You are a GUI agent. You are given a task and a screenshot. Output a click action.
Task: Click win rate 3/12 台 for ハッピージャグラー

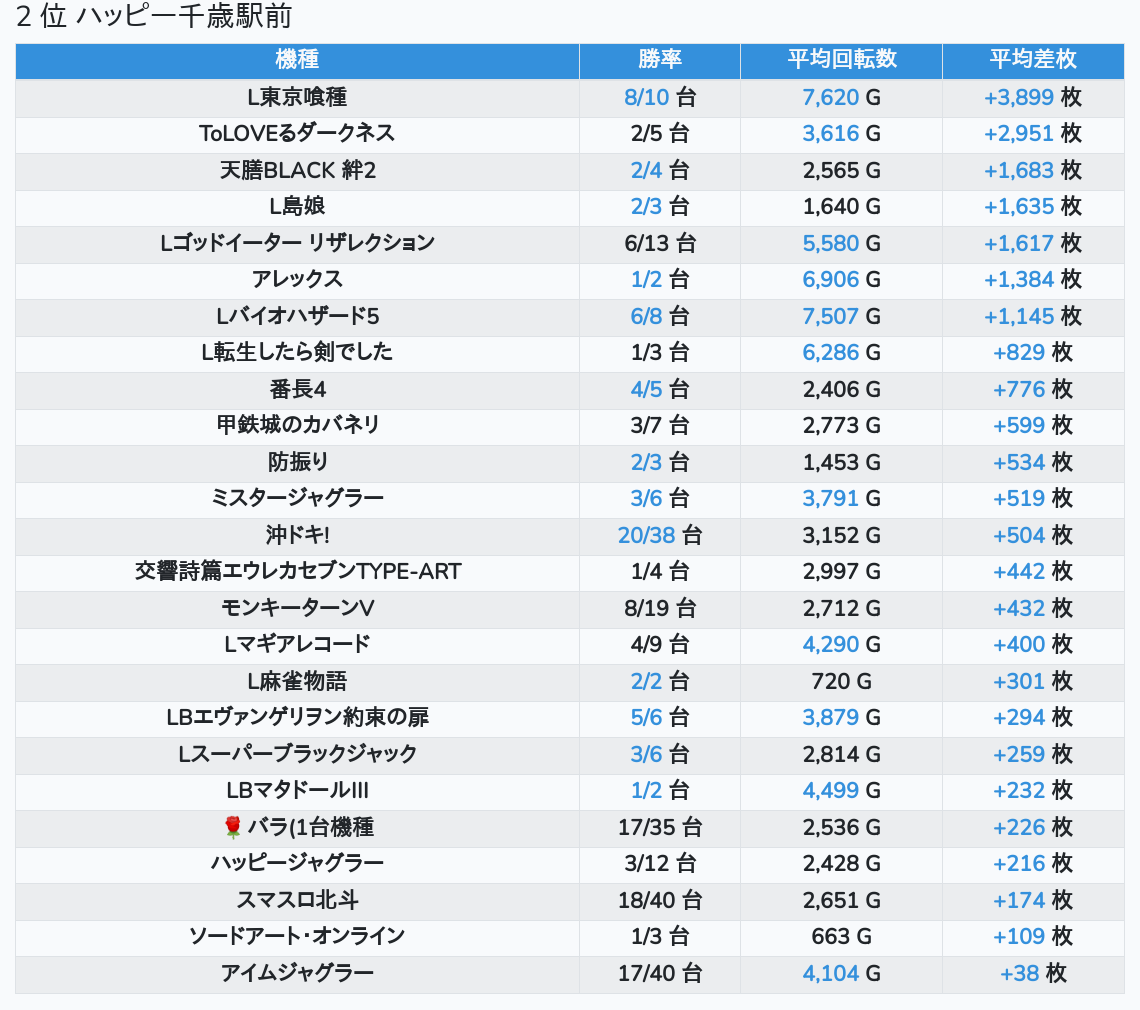click(659, 863)
